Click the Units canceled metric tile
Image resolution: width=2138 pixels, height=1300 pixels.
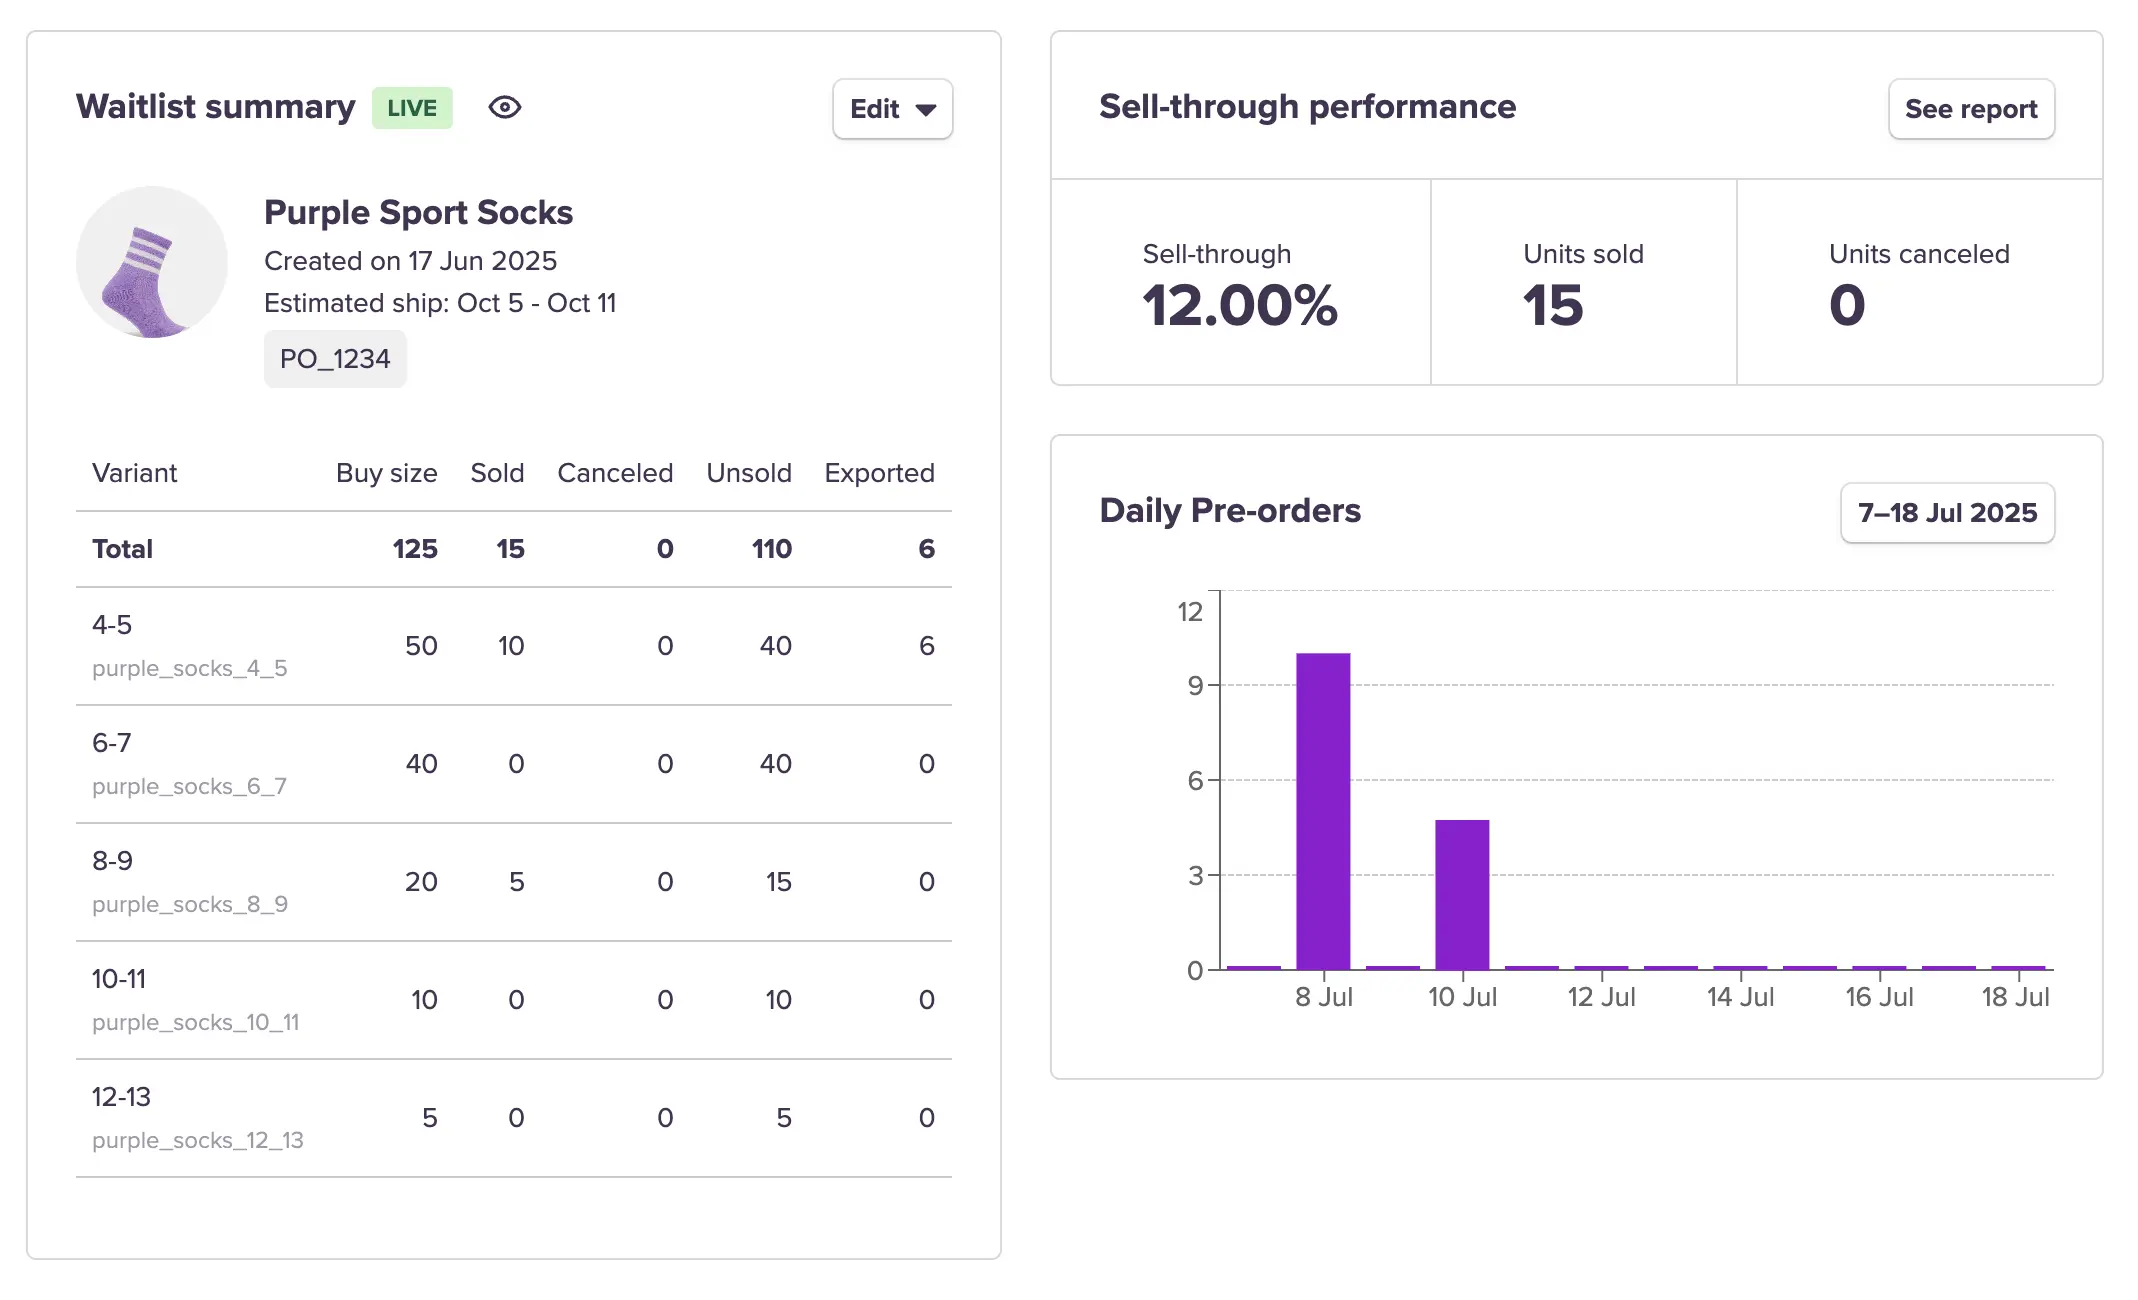click(1918, 285)
